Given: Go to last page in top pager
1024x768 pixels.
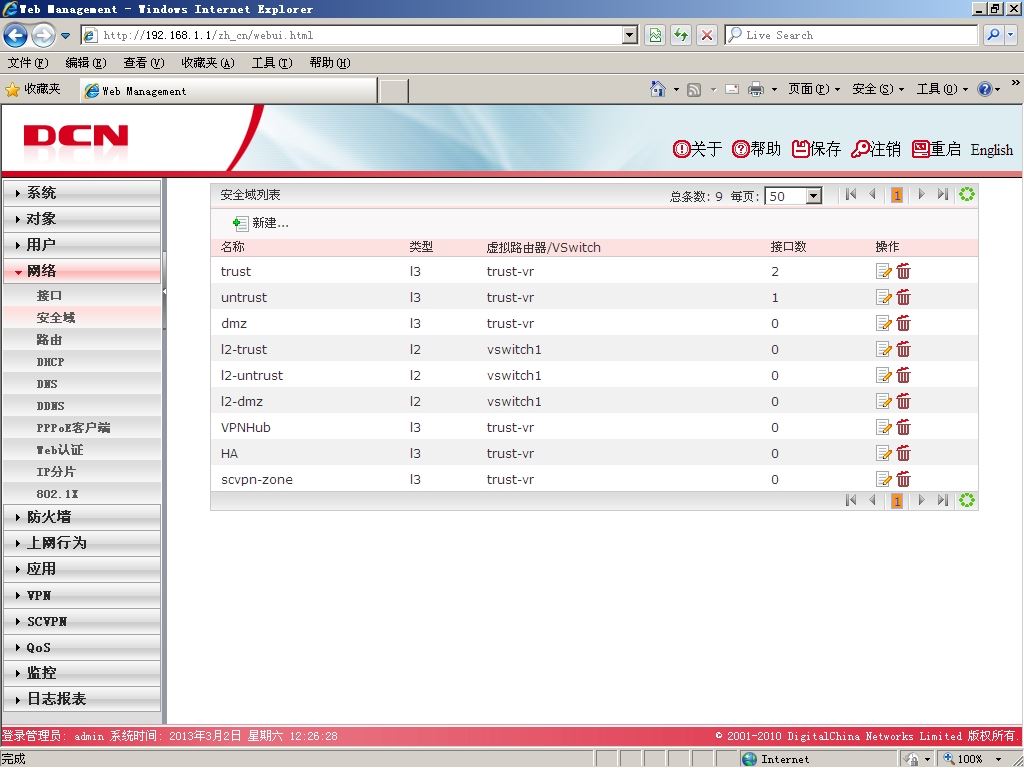Looking at the screenshot, I should pos(942,194).
